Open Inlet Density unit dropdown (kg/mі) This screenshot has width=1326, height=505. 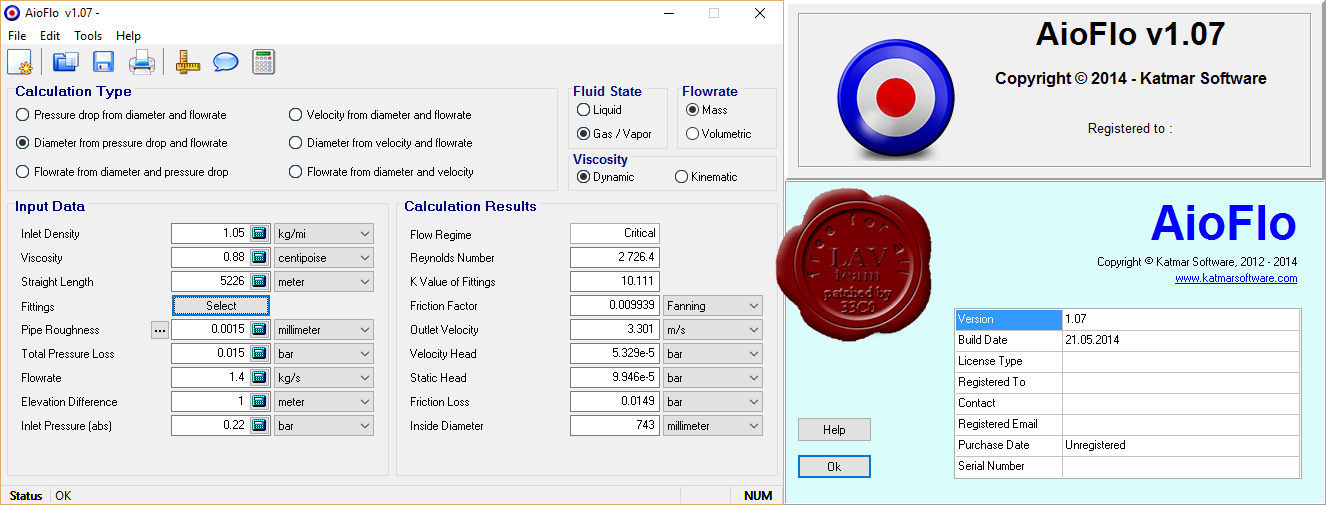click(x=324, y=233)
